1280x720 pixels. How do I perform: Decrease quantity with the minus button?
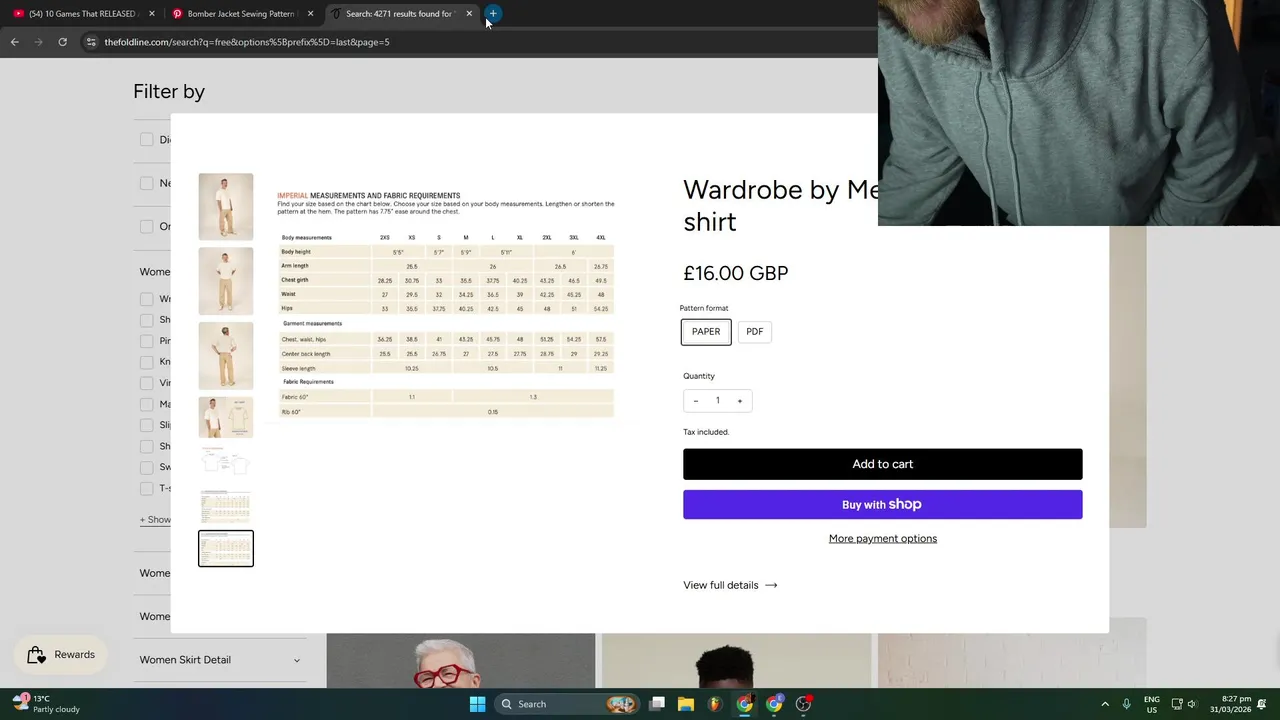(x=696, y=401)
